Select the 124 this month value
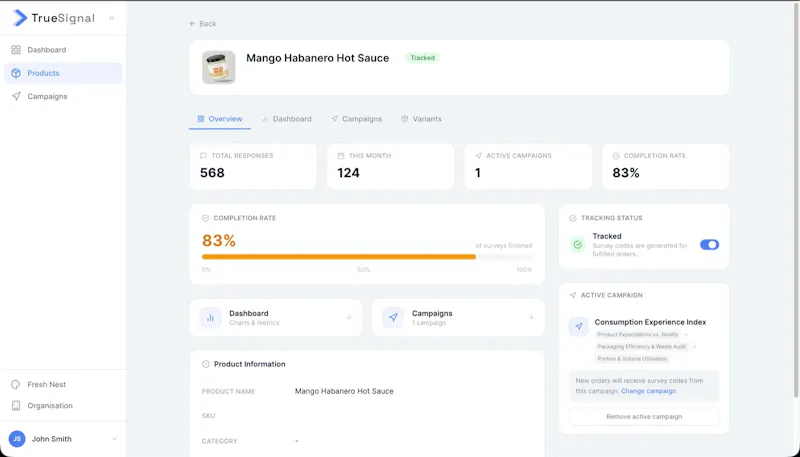The image size is (800, 457). point(348,173)
